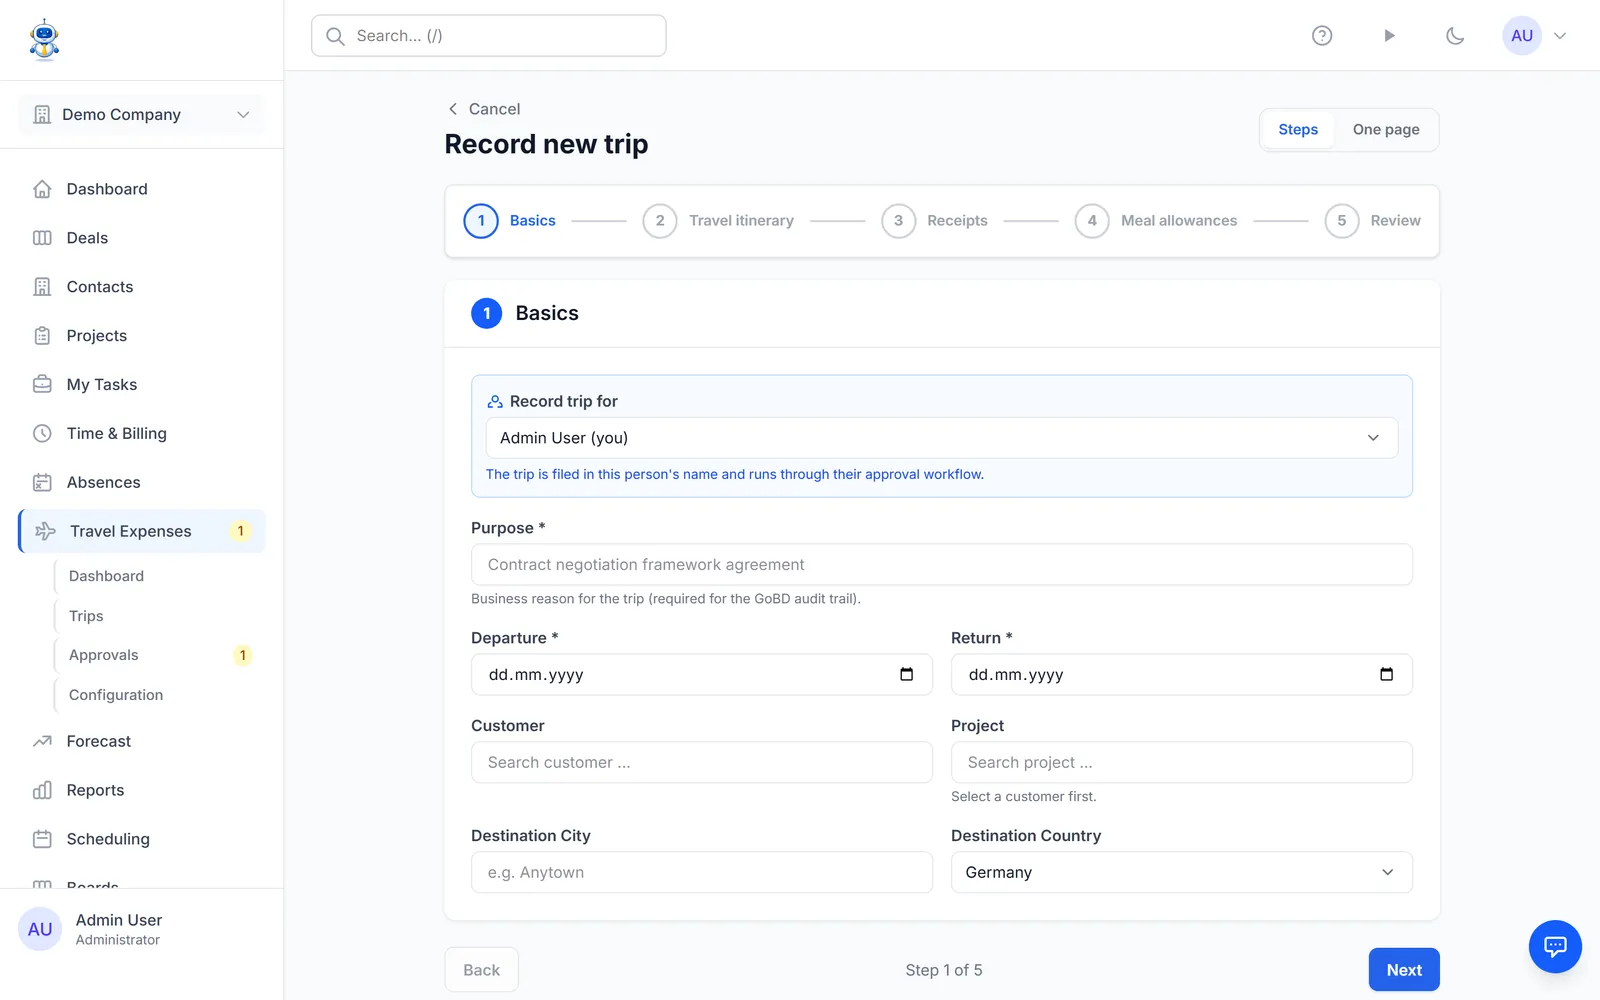Image resolution: width=1600 pixels, height=1000 pixels.
Task: Switch to One page view
Action: tap(1386, 130)
